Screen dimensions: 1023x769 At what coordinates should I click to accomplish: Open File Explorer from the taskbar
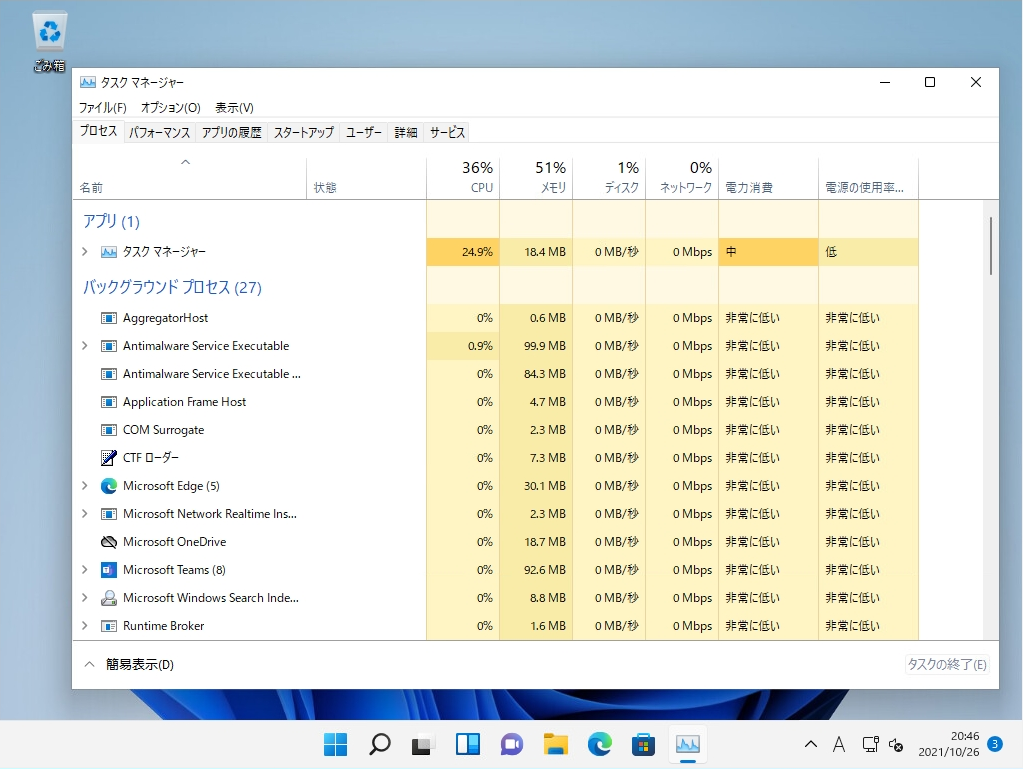(555, 744)
